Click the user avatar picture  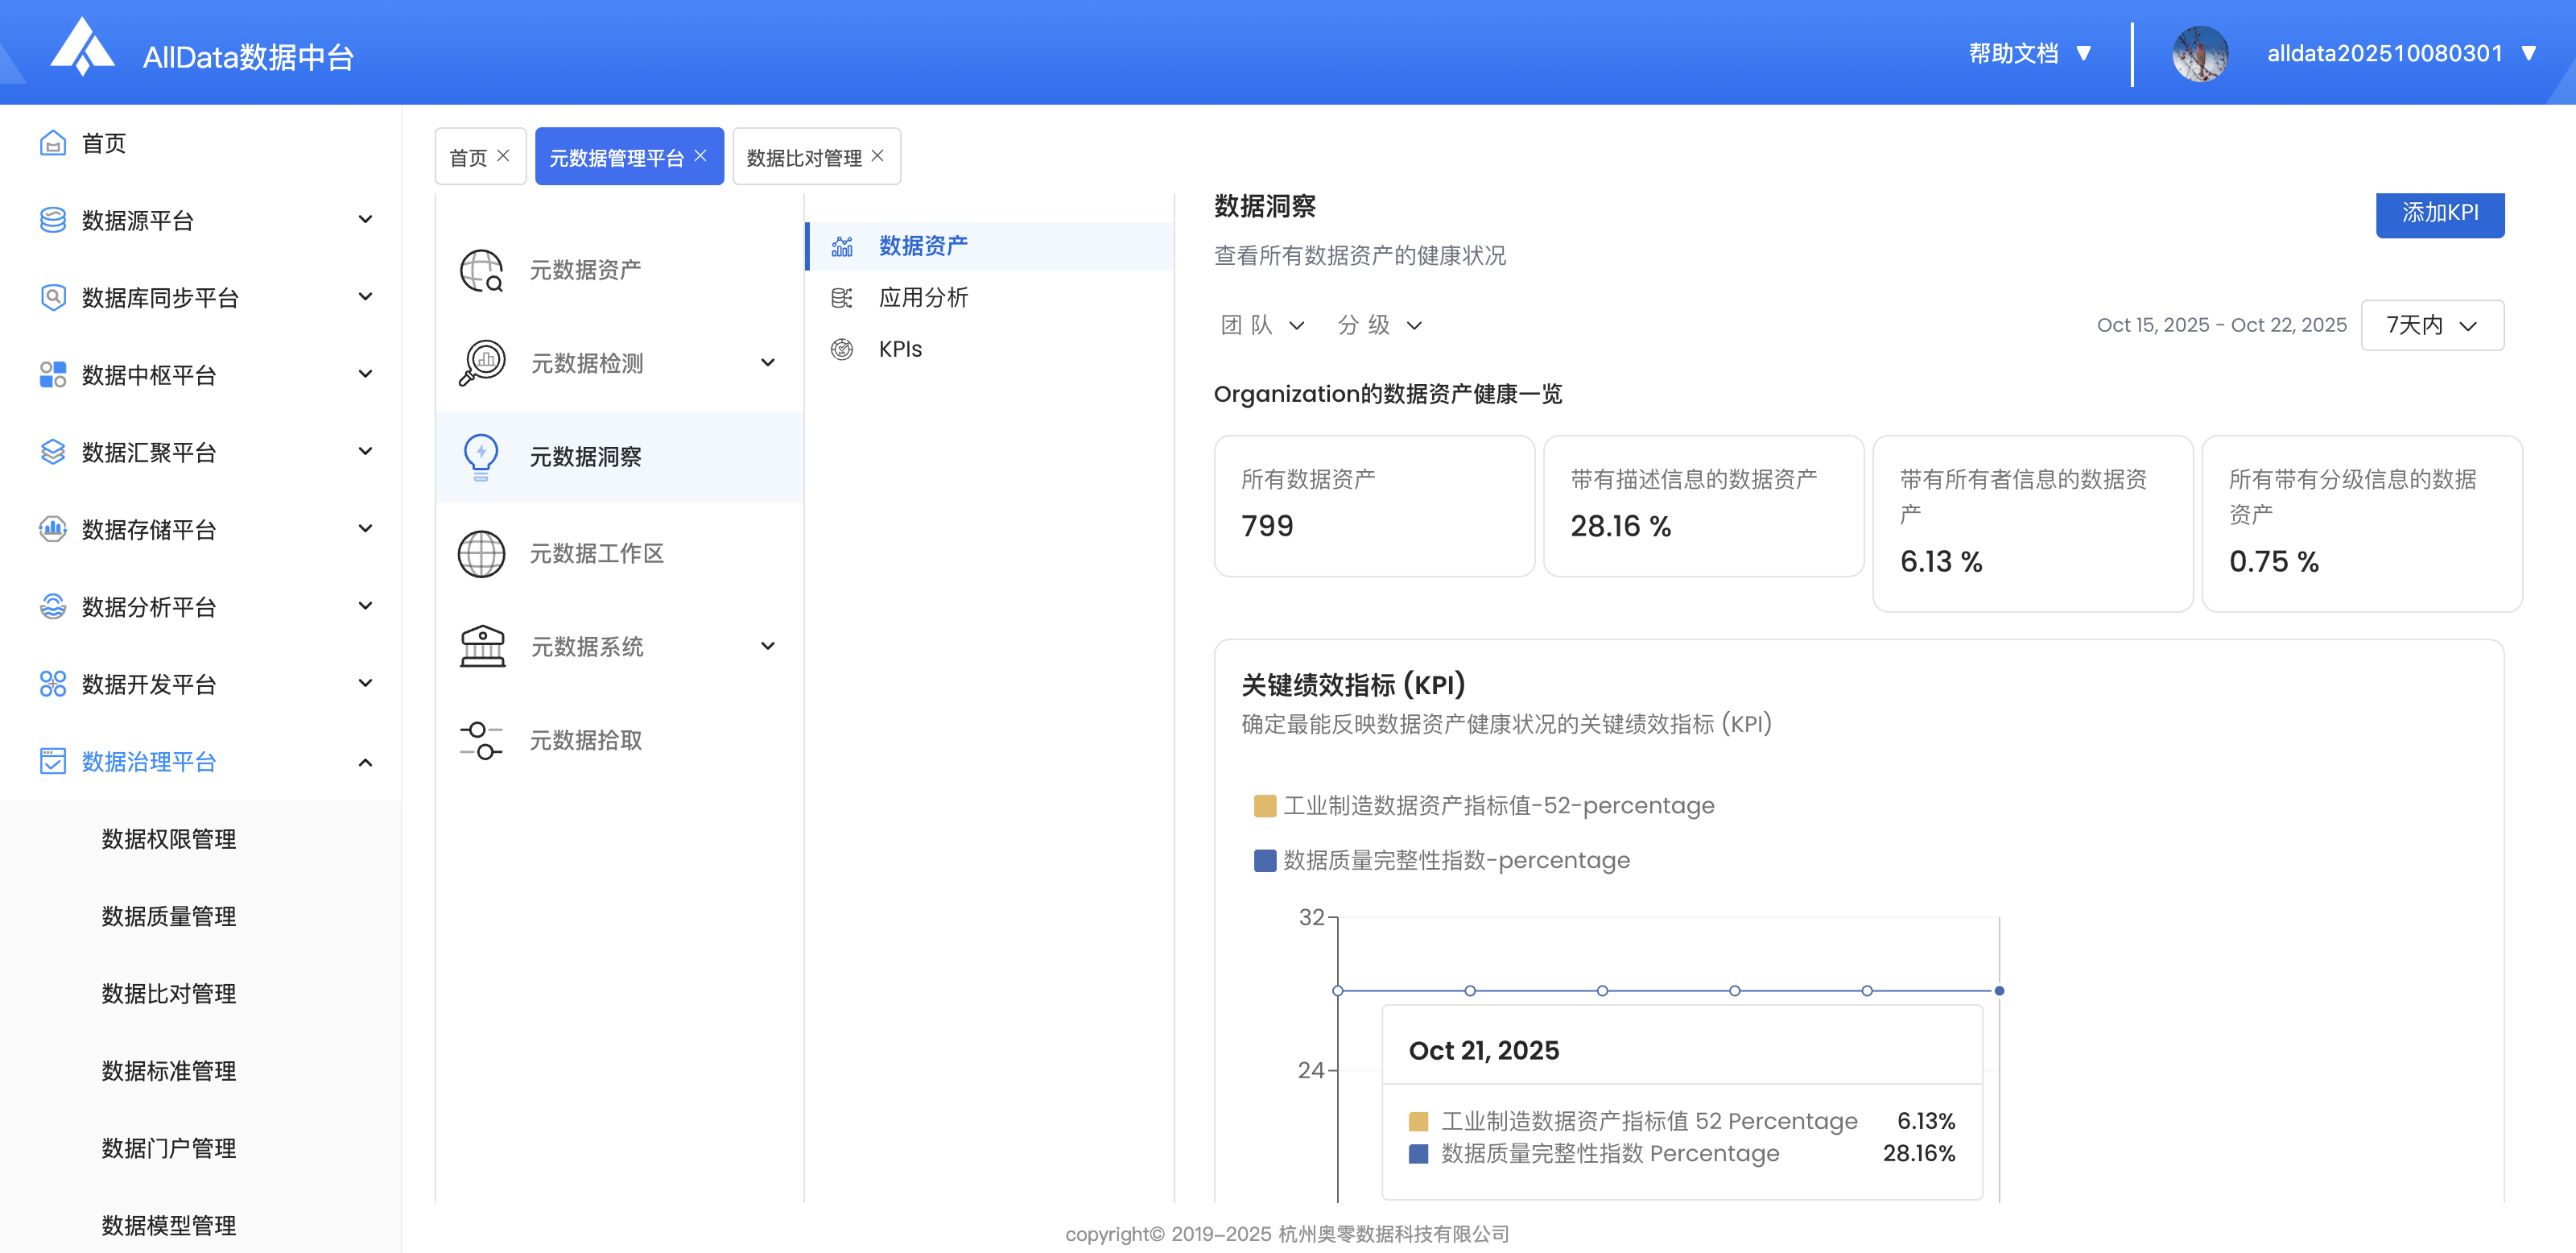pos(2199,54)
